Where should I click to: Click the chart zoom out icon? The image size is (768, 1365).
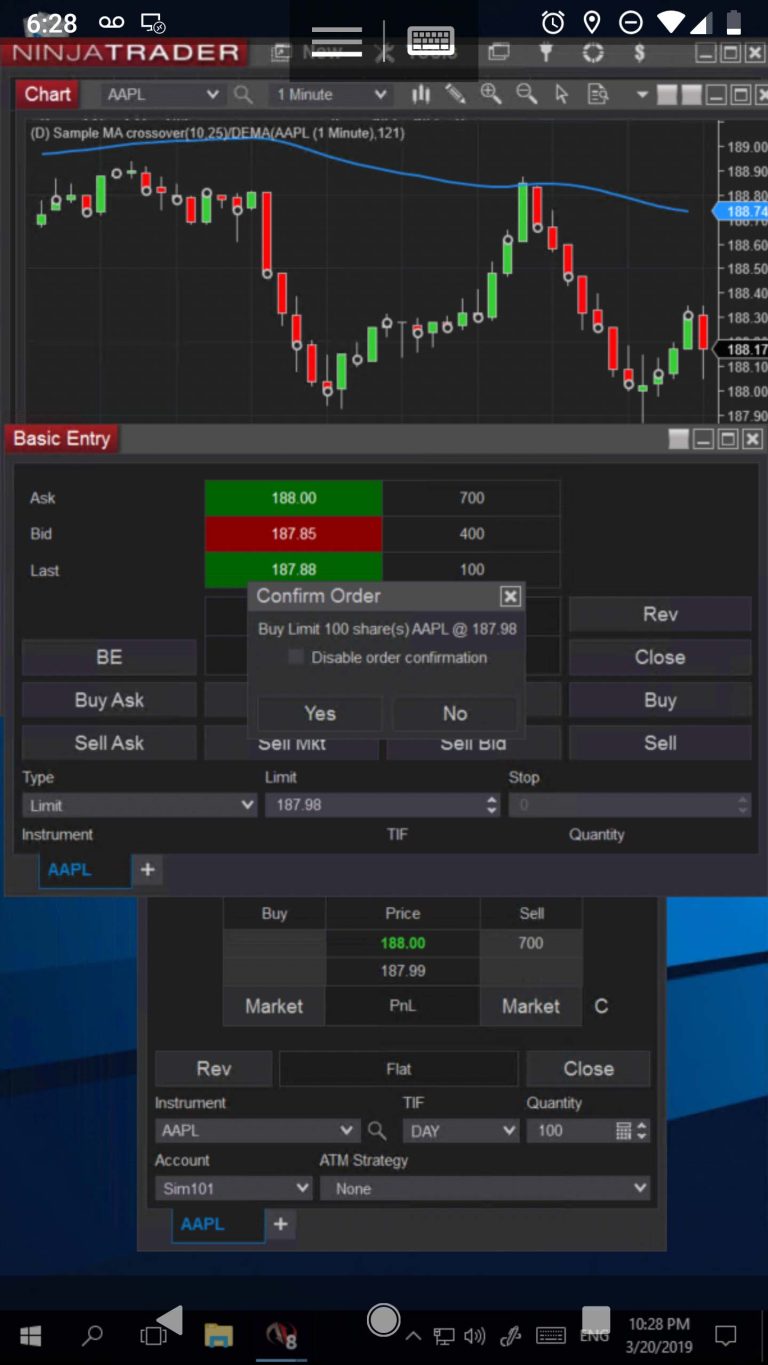[526, 94]
